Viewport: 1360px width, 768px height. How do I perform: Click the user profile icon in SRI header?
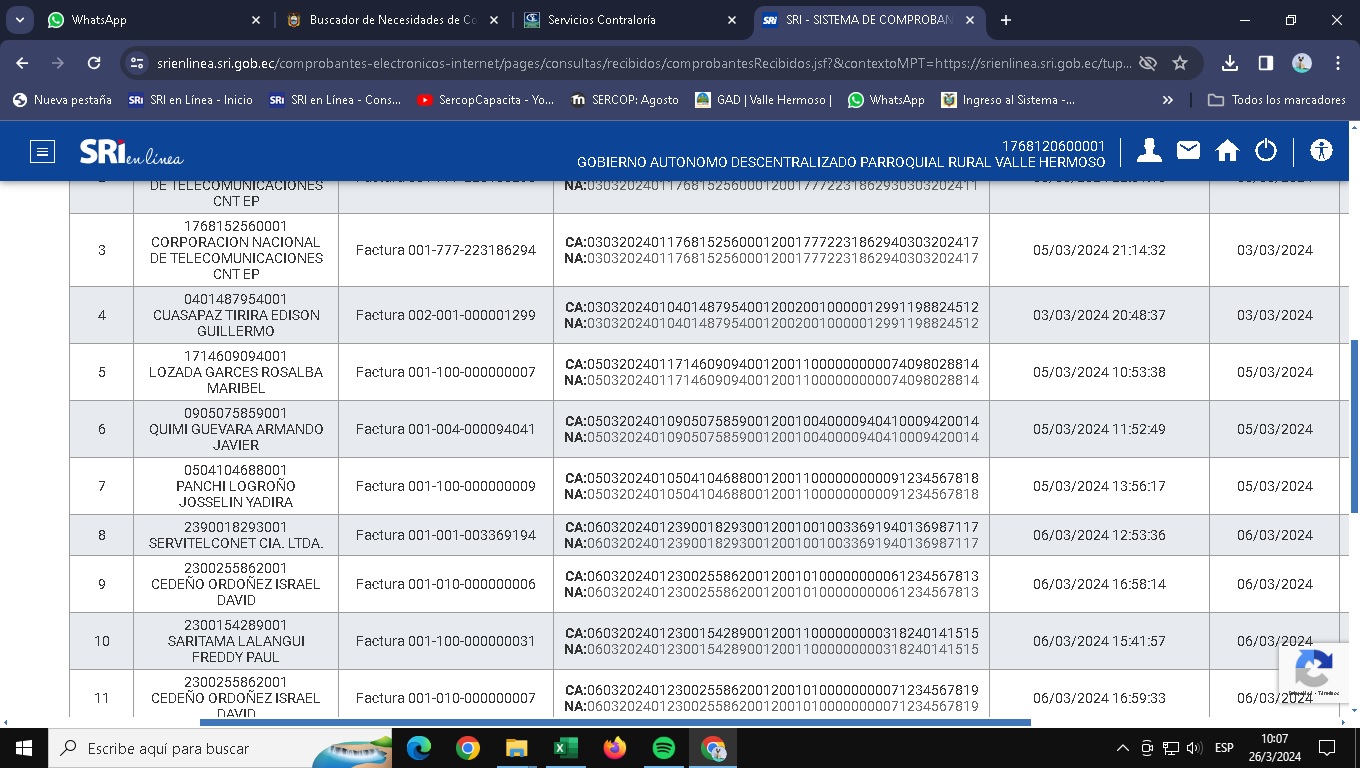click(1149, 151)
